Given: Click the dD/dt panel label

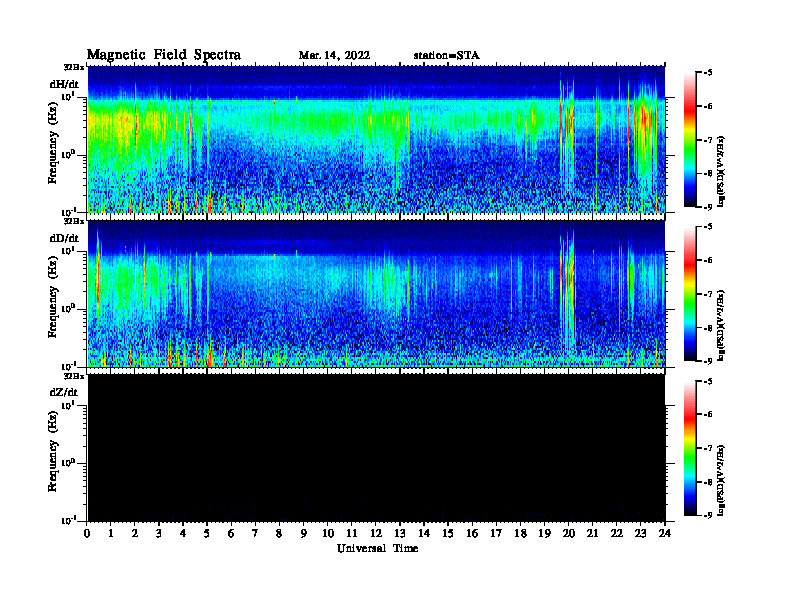Looking at the screenshot, I should point(64,238).
